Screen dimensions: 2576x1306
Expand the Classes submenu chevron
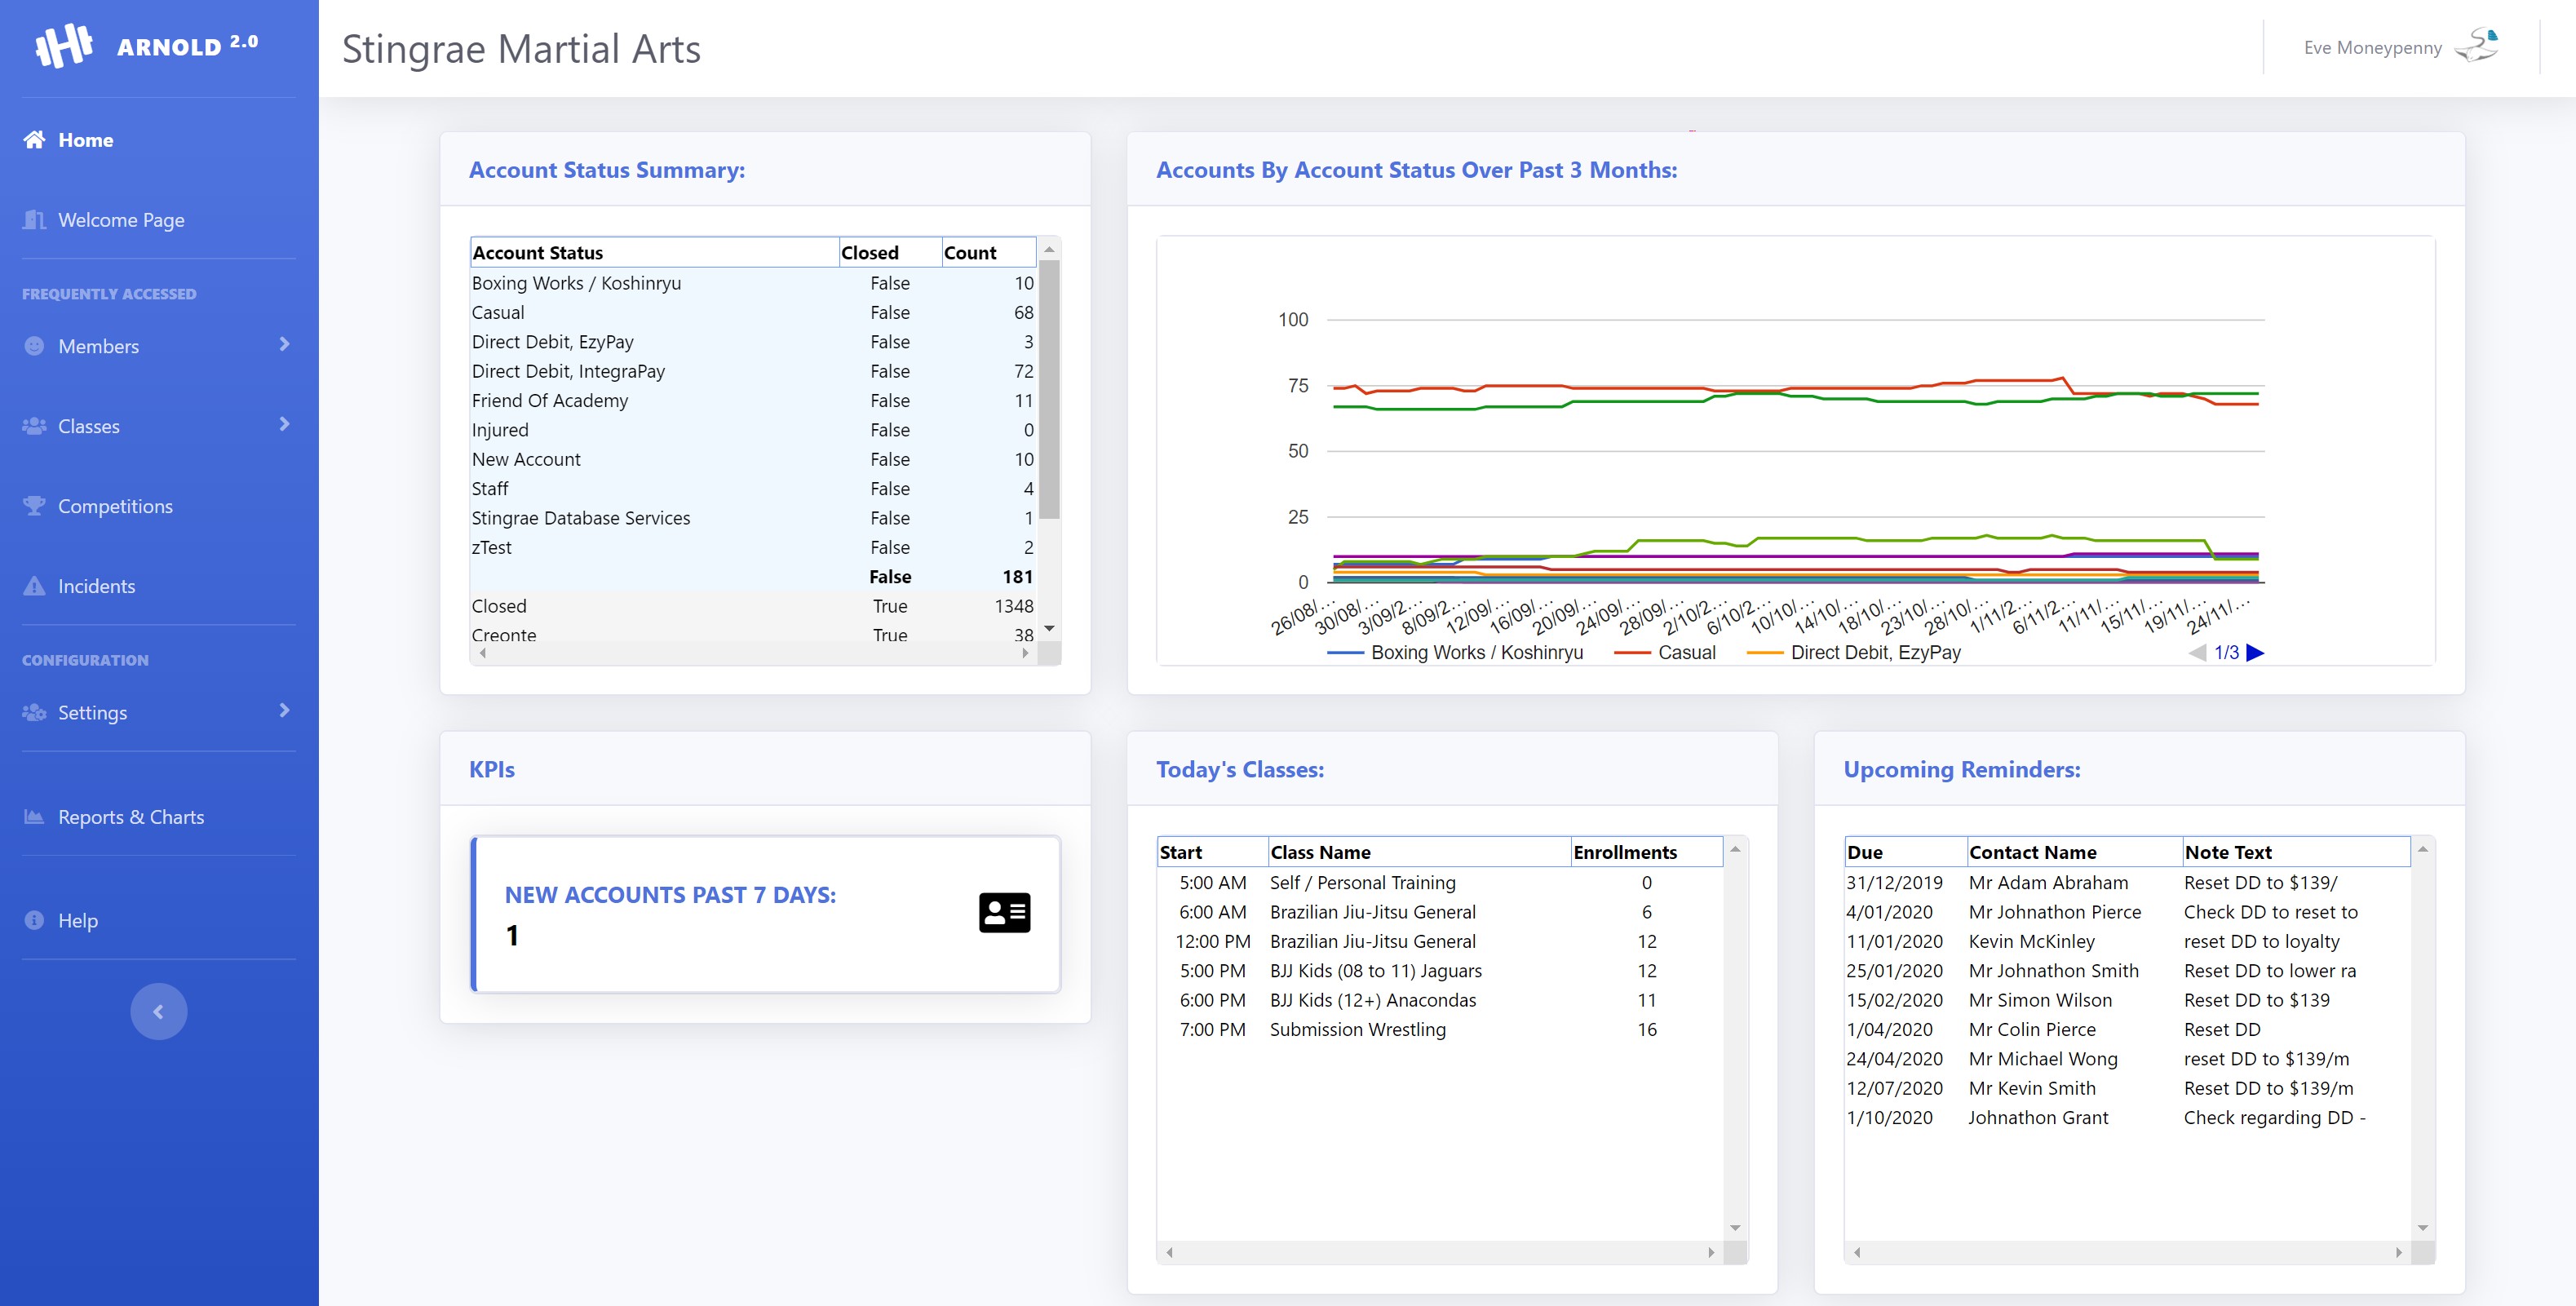click(284, 425)
